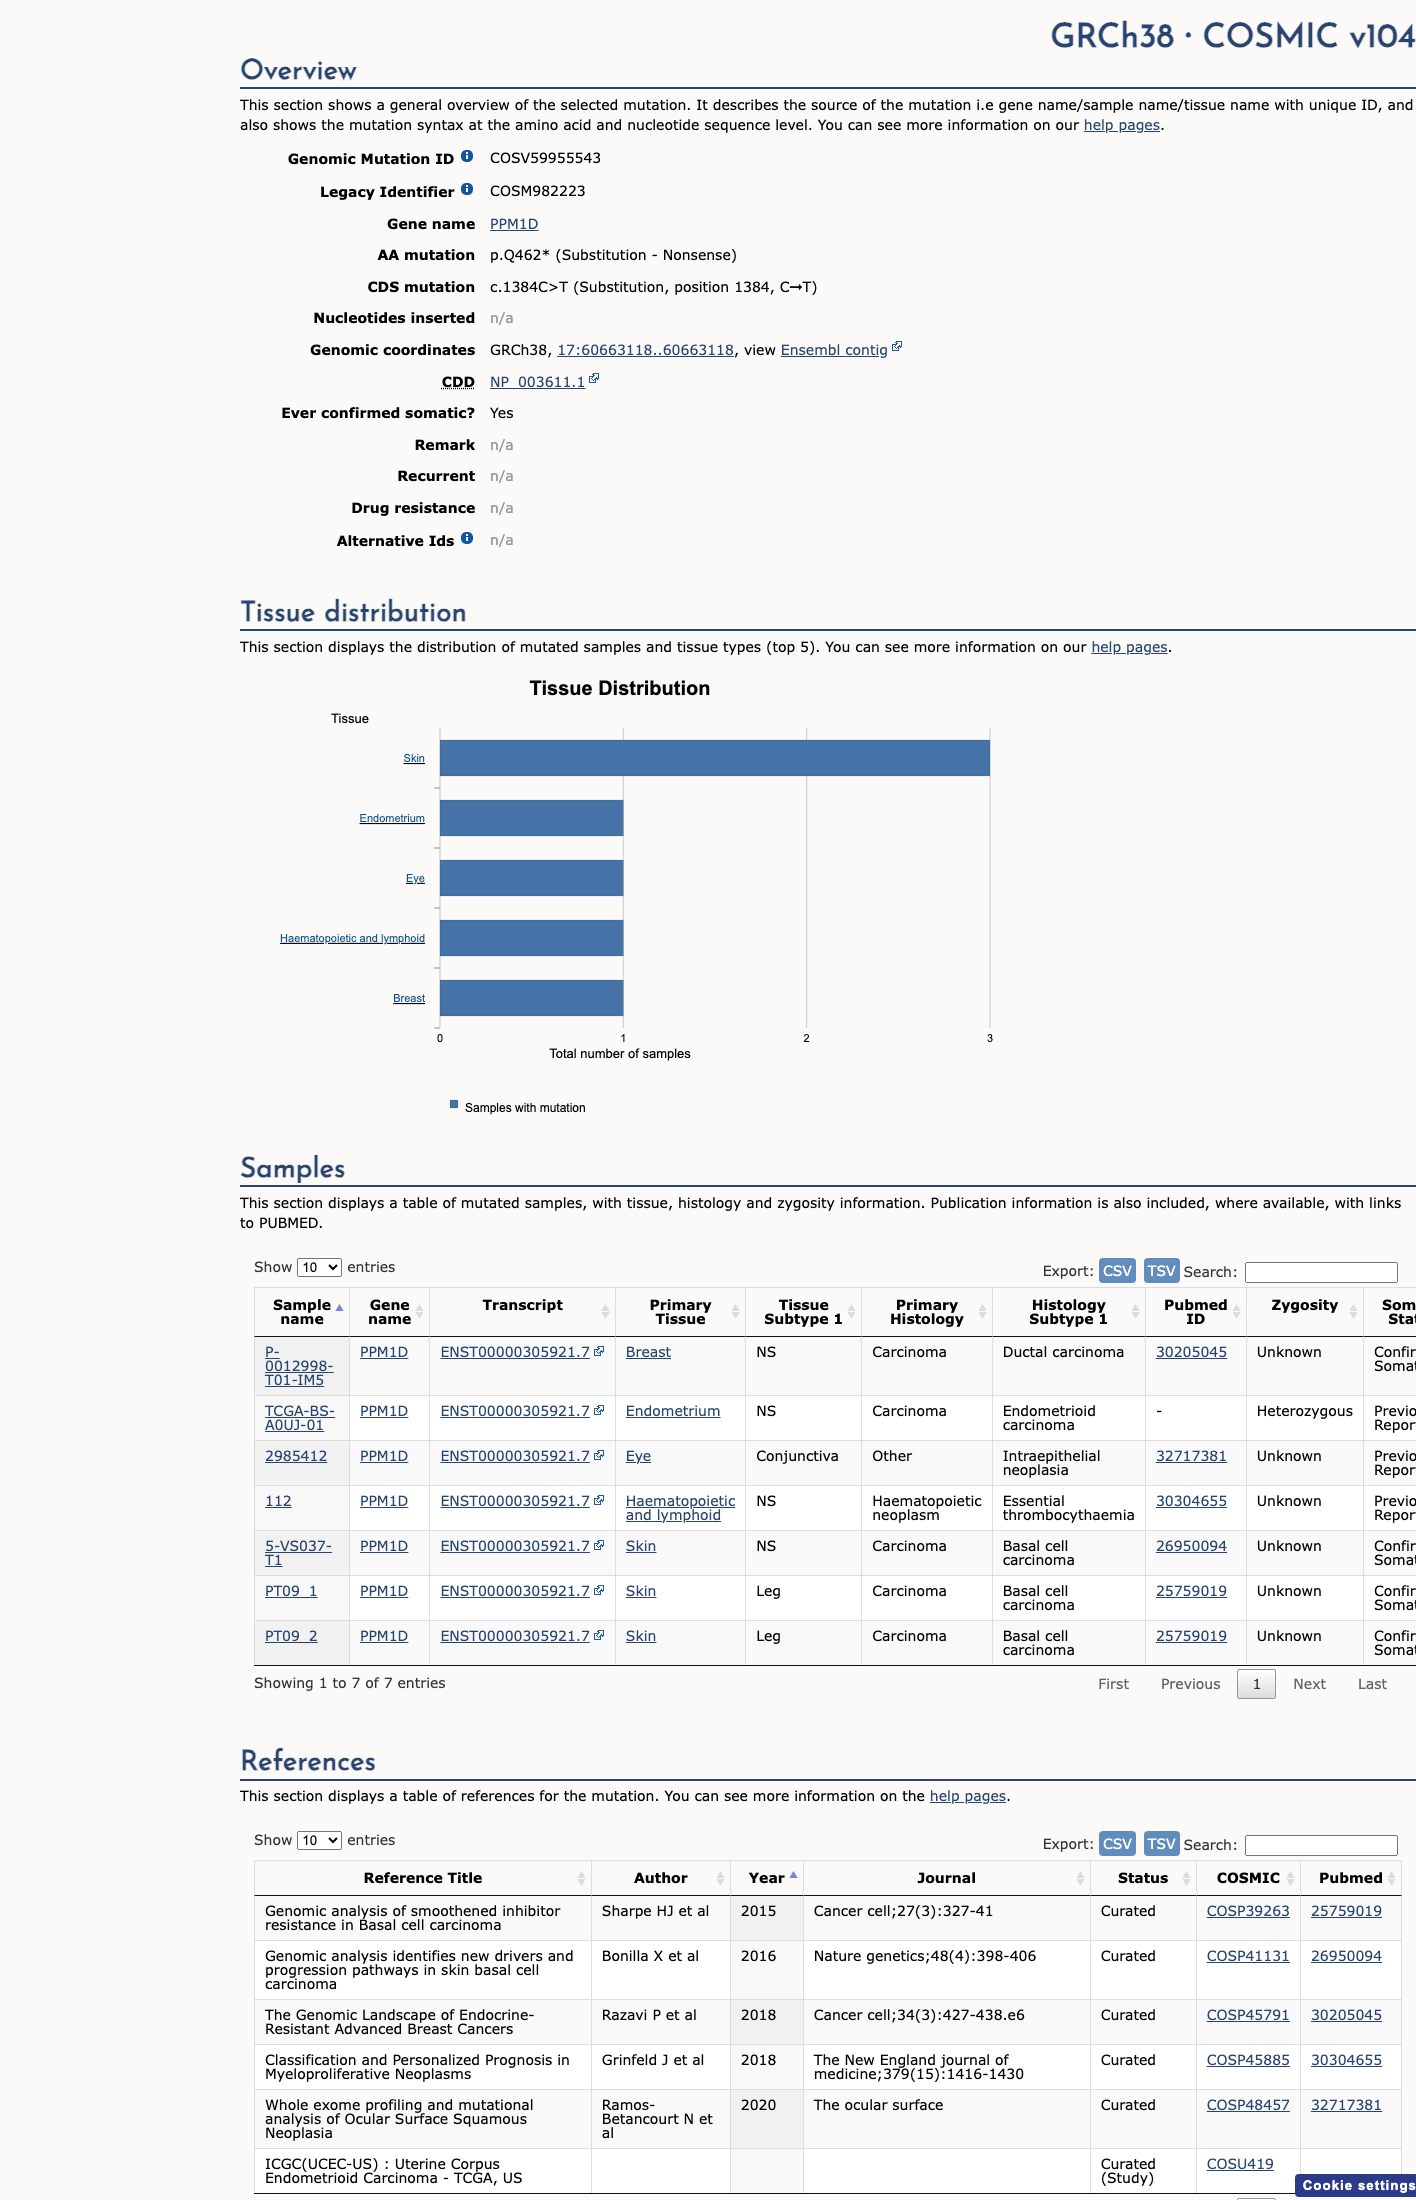This screenshot has height=2200, width=1416.
Task: Open sample PT09_2 link
Action: (x=291, y=1636)
